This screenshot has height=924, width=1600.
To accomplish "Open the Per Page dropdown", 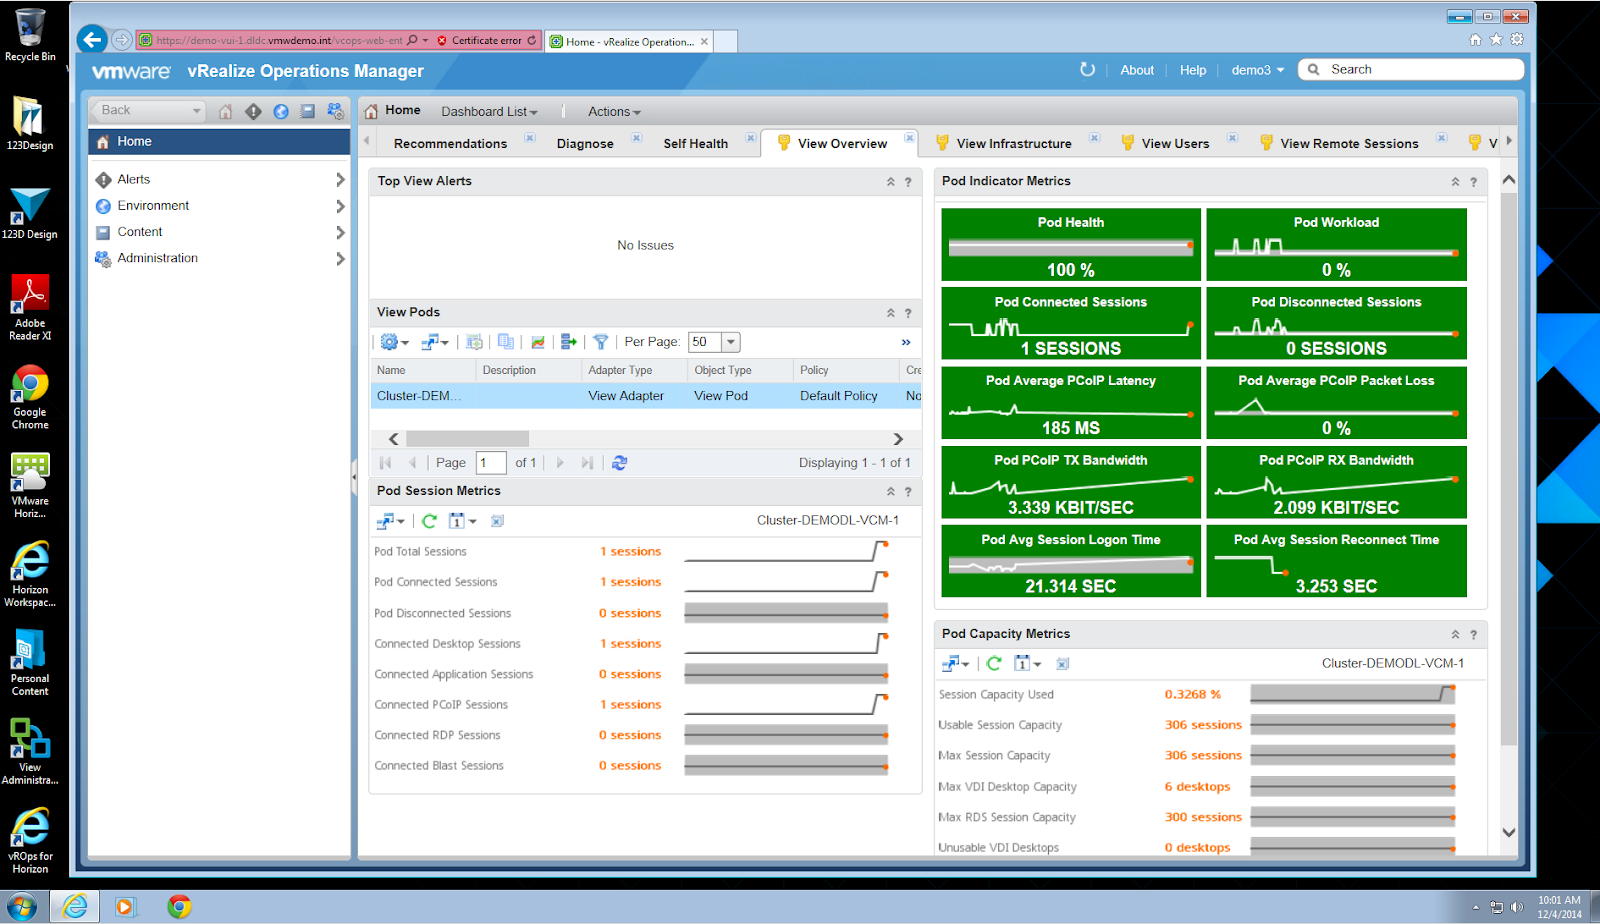I will [731, 342].
